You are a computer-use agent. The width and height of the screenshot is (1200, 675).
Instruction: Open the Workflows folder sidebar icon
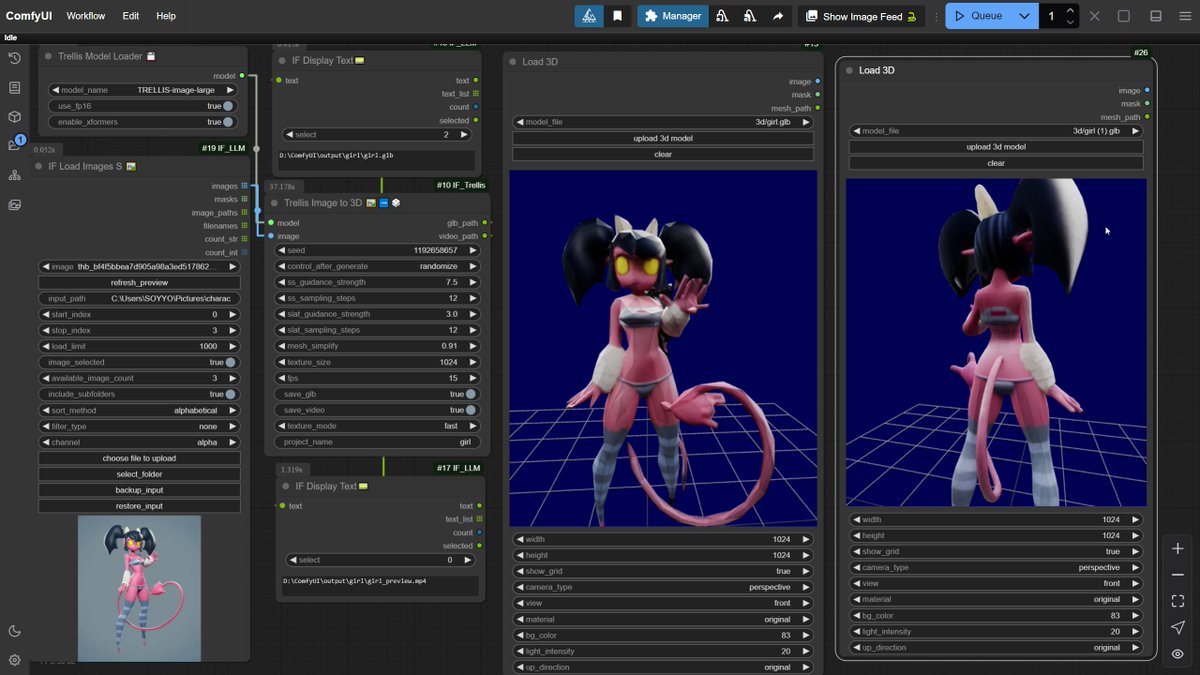click(14, 146)
